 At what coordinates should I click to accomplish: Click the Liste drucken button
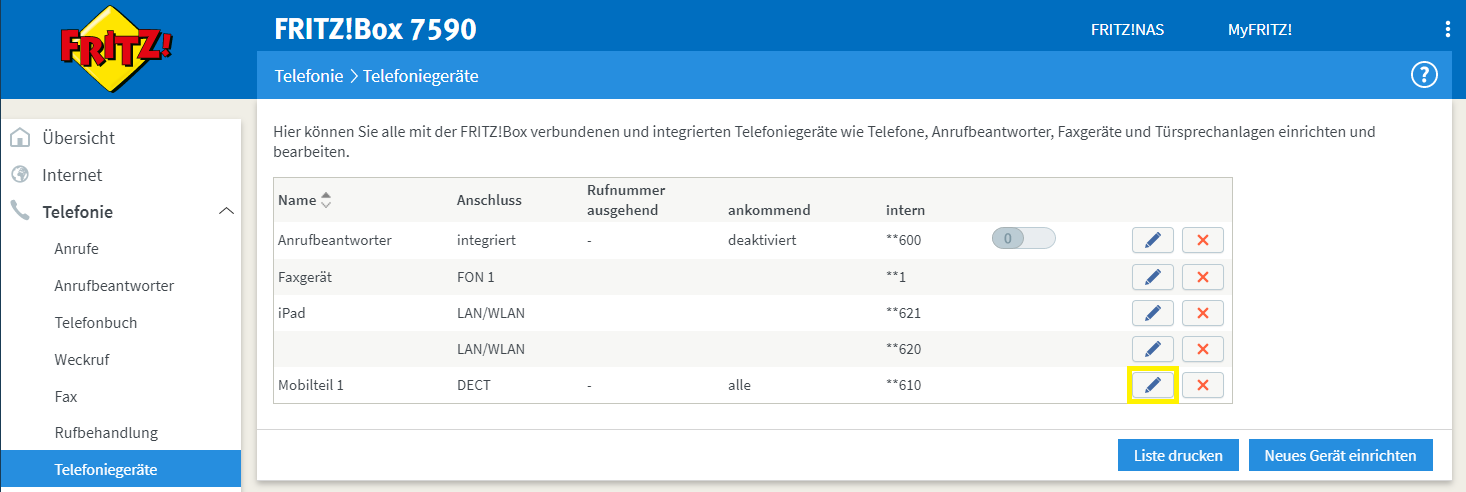(x=1177, y=455)
